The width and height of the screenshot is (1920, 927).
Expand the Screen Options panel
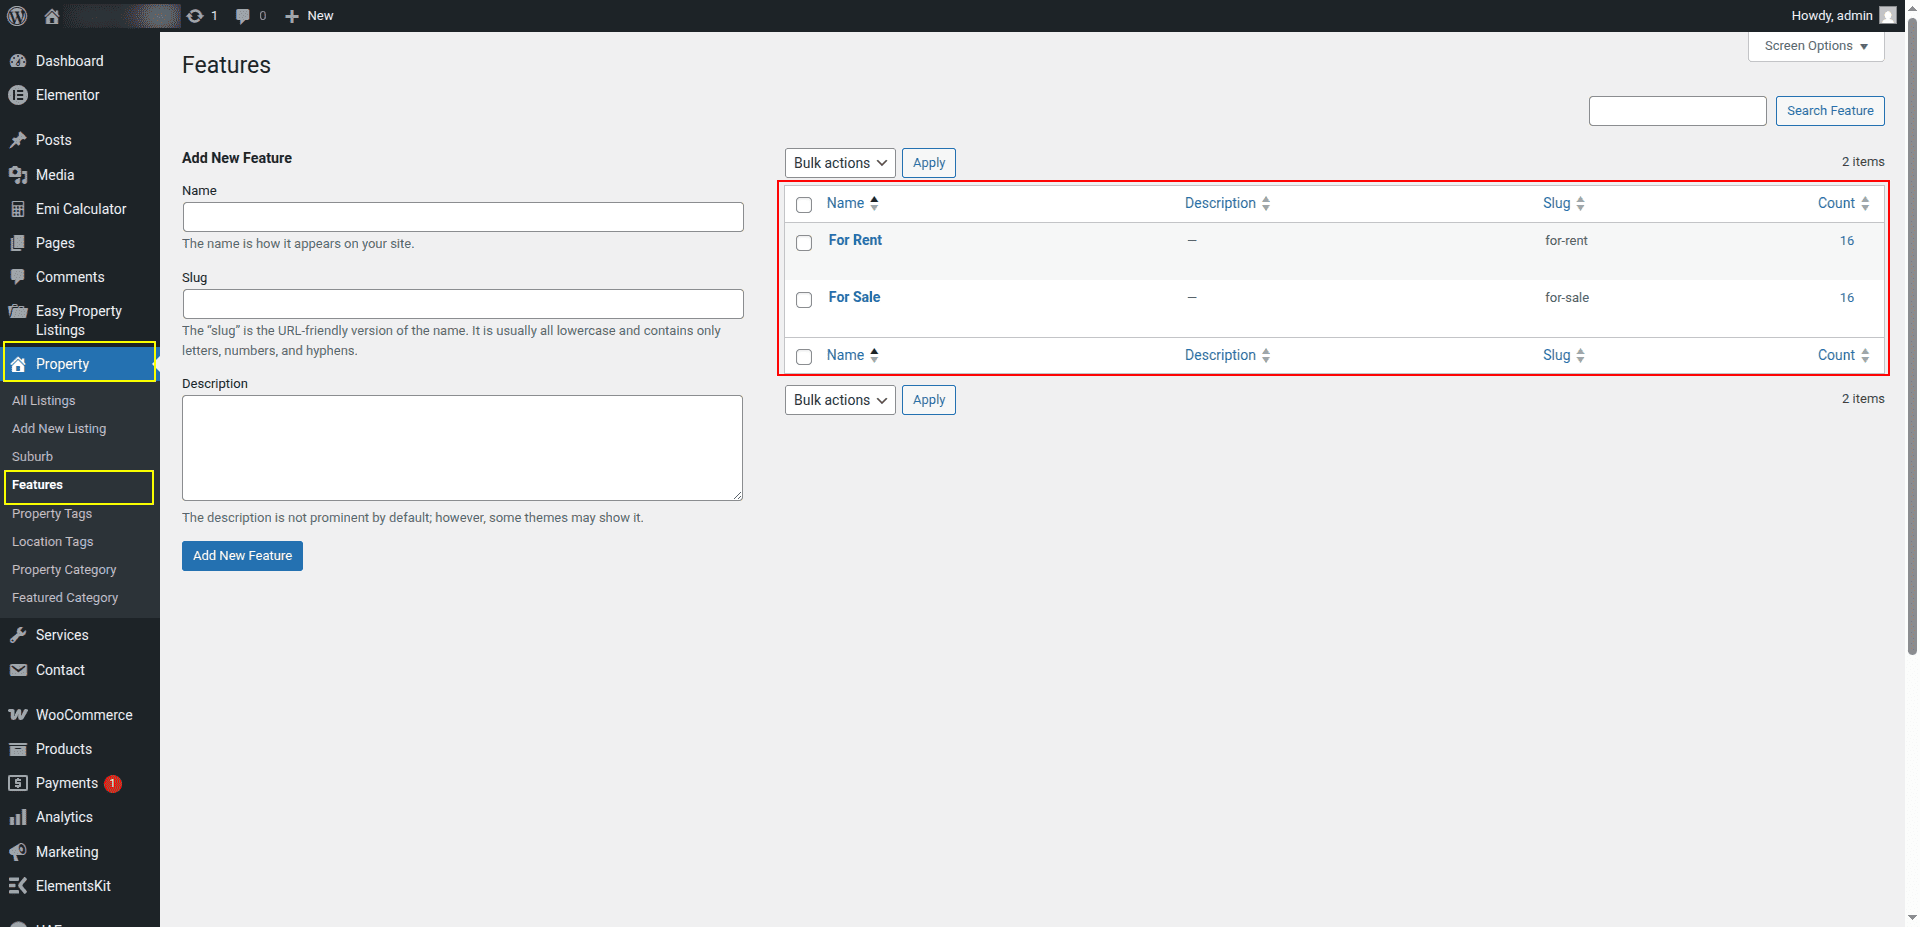point(1815,46)
